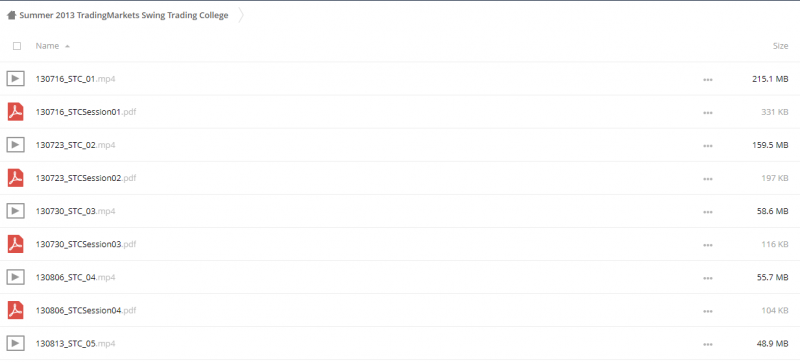The image size is (800, 362).
Task: Click the breadcrumb chevron separator
Action: [241, 15]
